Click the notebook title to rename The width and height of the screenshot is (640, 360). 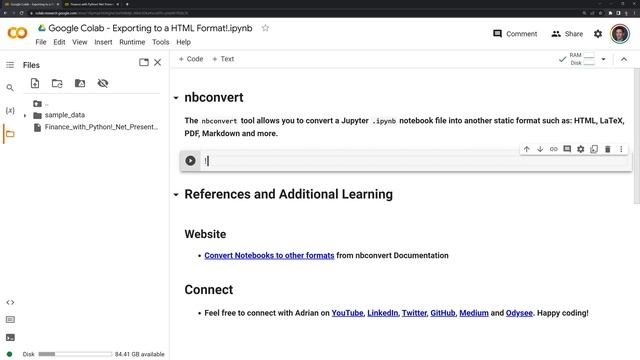click(x=150, y=28)
